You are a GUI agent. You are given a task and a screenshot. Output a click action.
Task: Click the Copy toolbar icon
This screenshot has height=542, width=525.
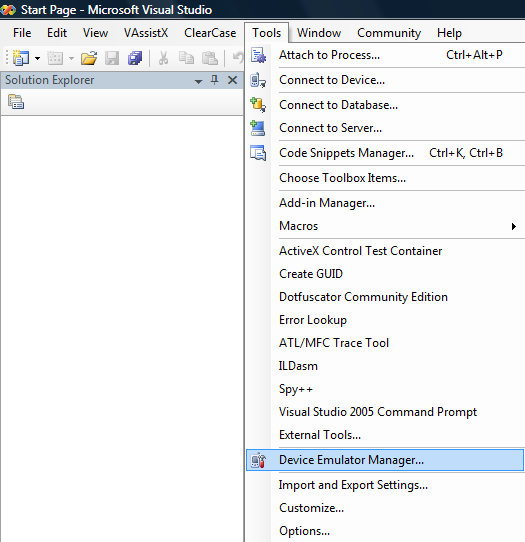[186, 58]
